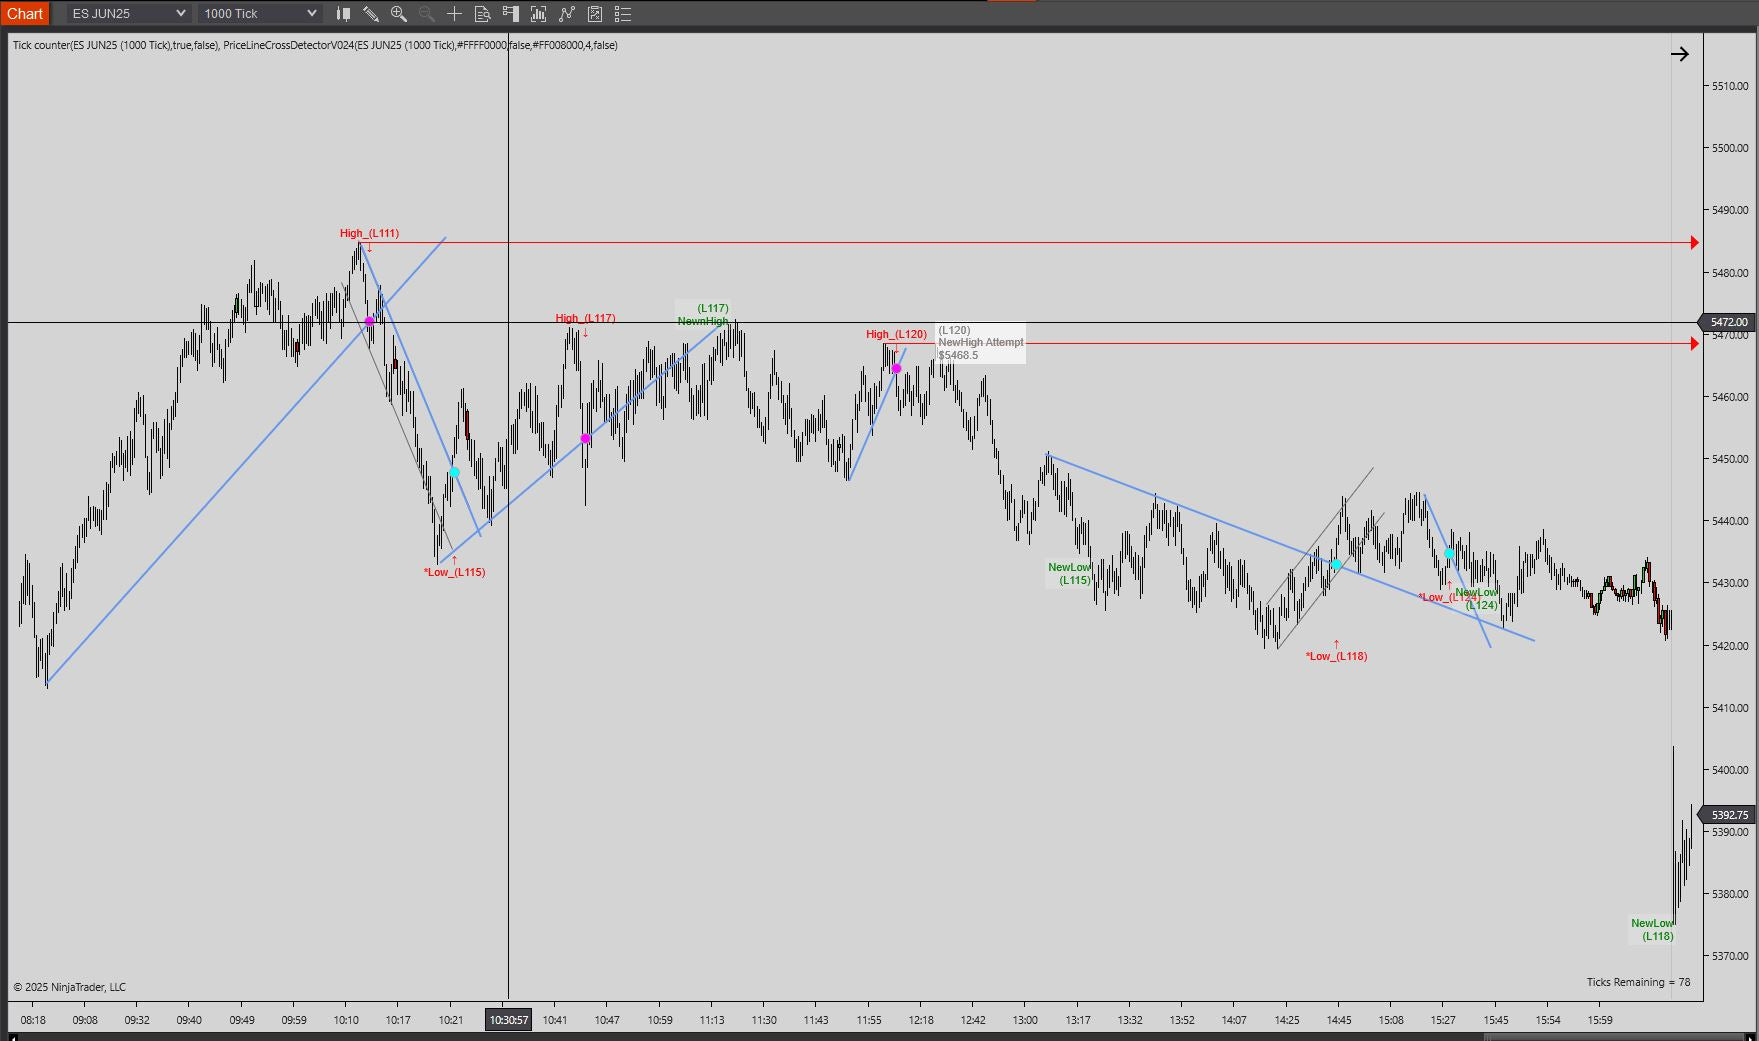Click the 10:30:57 time marker on axis
1759x1041 pixels.
point(509,1020)
